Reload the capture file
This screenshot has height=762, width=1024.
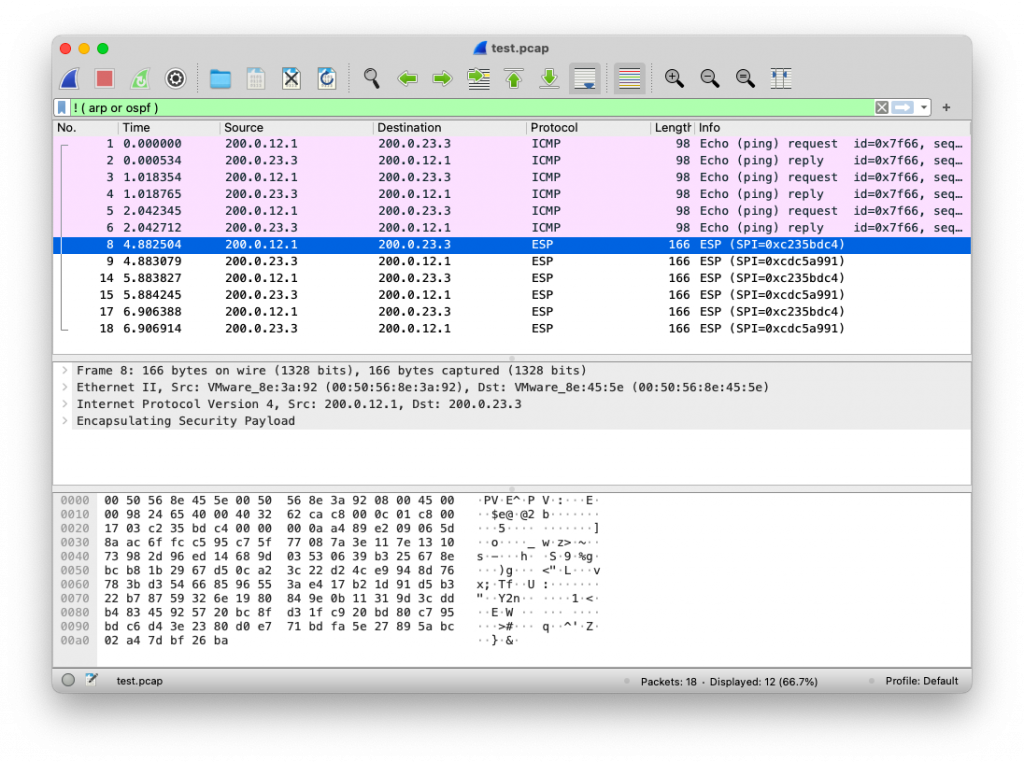click(x=327, y=78)
